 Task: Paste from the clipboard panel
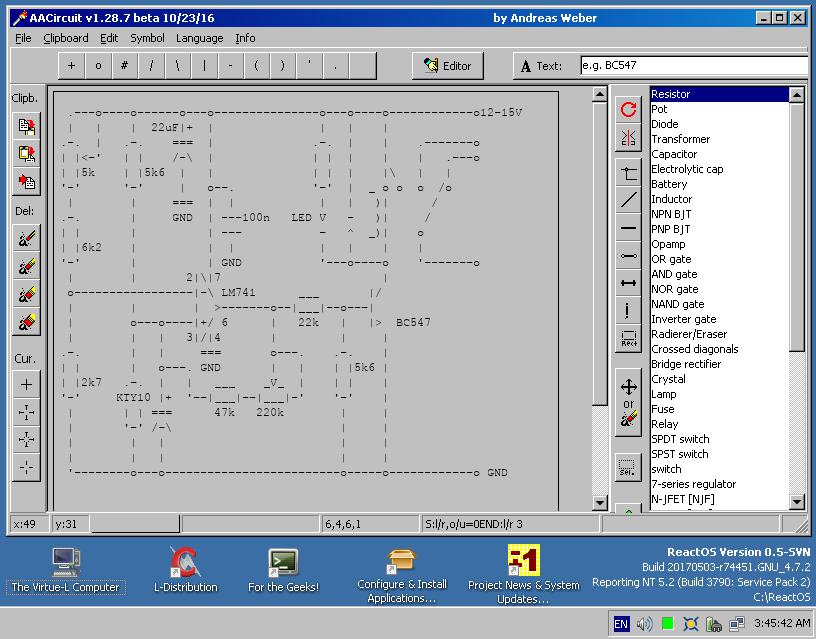tap(26, 183)
